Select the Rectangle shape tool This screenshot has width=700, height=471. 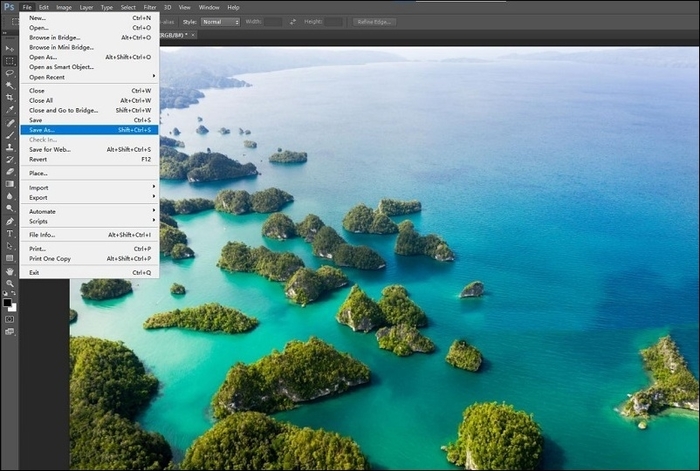(x=9, y=258)
